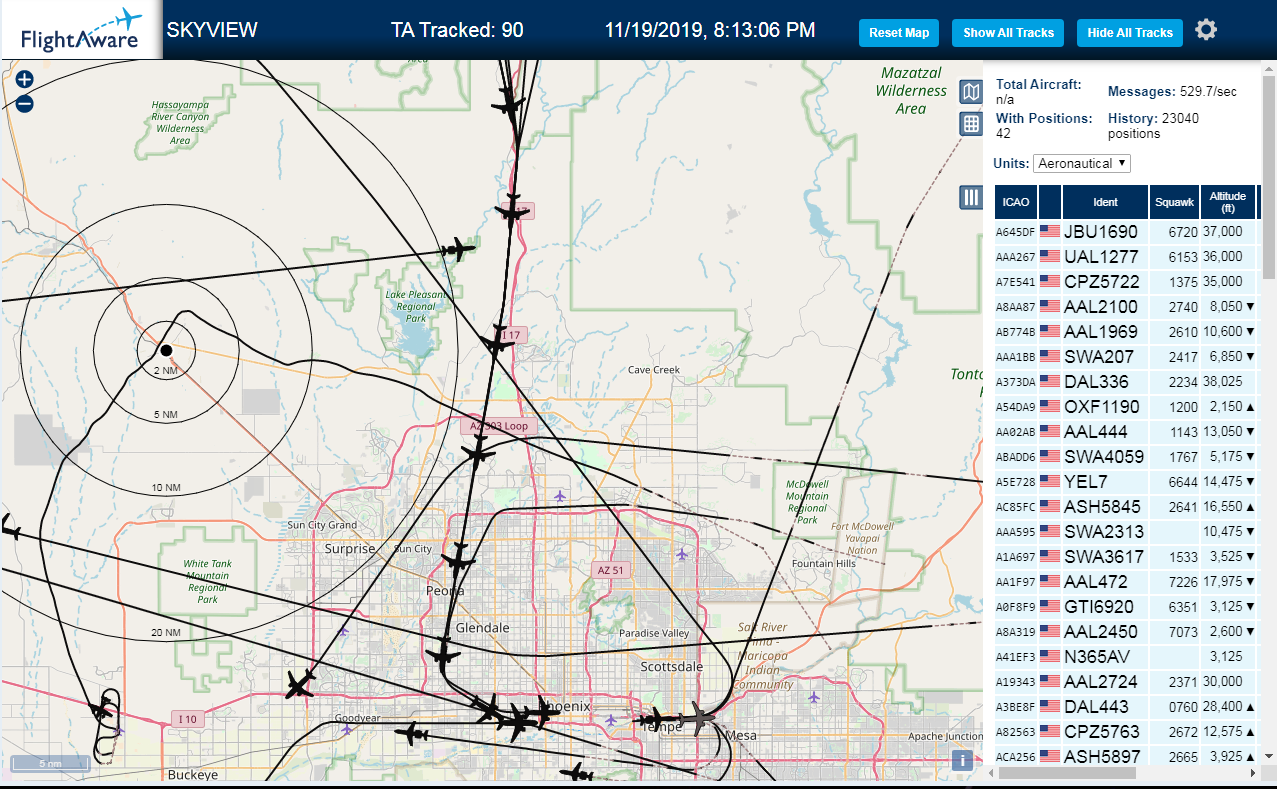The image size is (1277, 789).
Task: Select the aircraft icon at map top
Action: tap(509, 105)
